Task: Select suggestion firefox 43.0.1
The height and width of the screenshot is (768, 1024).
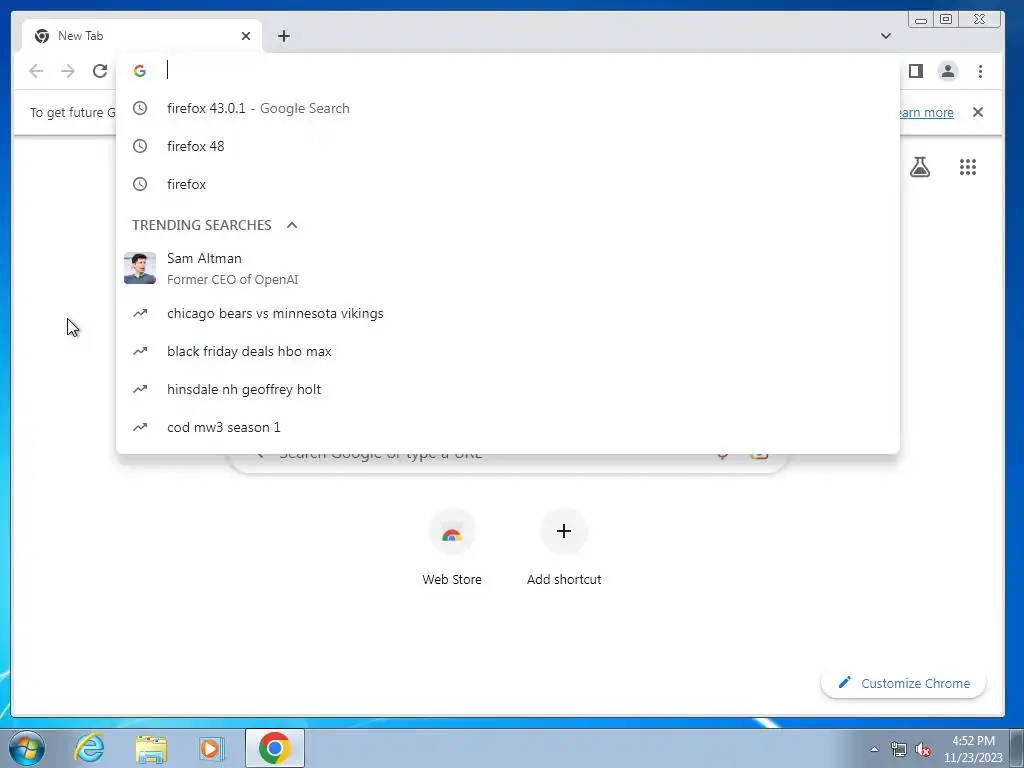Action: point(507,108)
